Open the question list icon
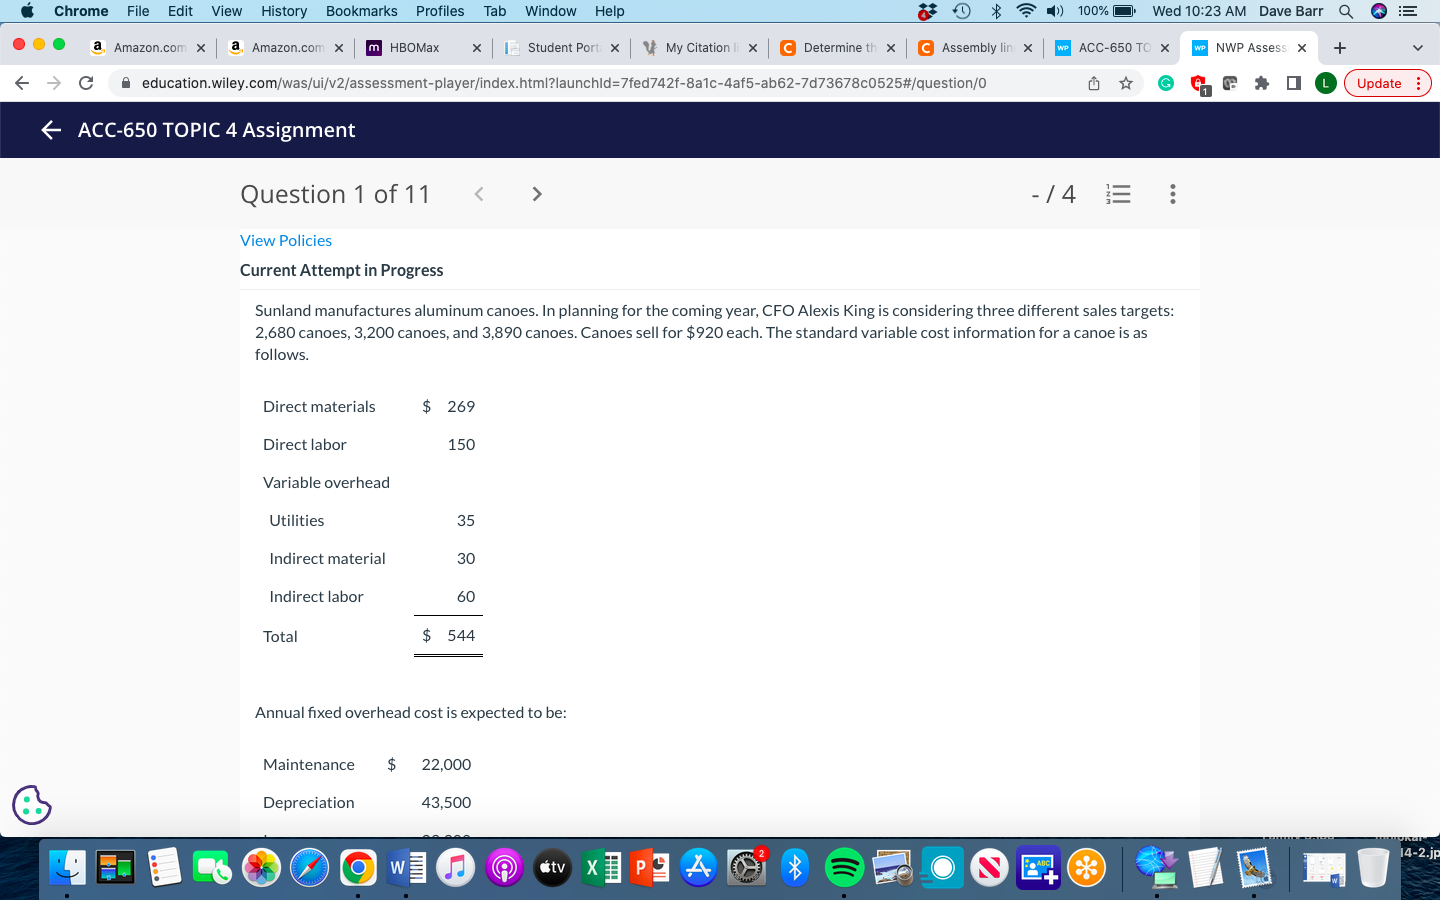Screen dimensions: 1440x900 [1118, 194]
